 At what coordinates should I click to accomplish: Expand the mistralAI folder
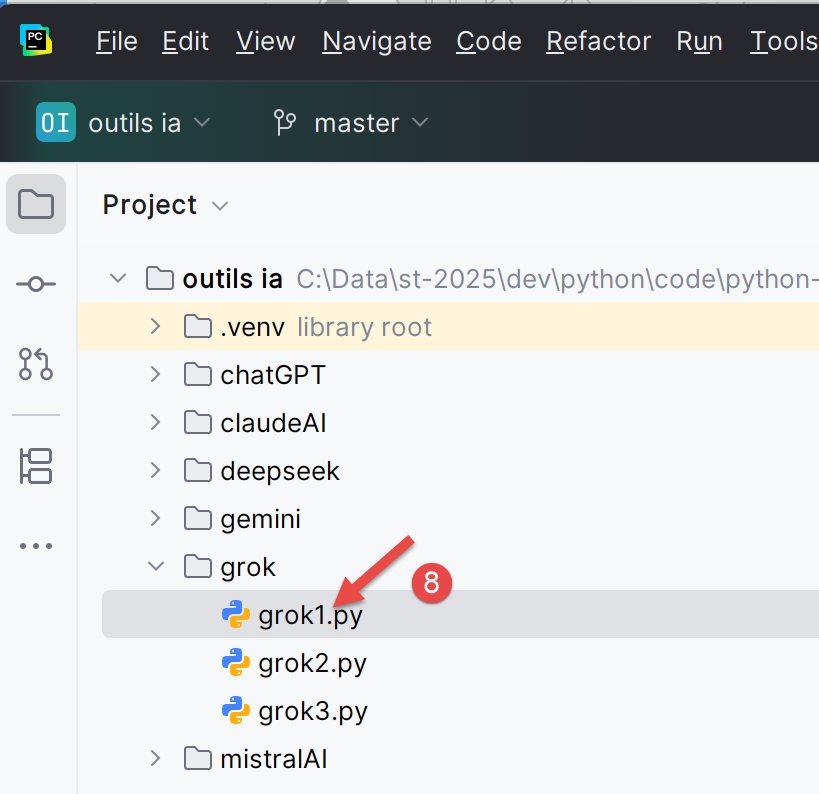155,759
